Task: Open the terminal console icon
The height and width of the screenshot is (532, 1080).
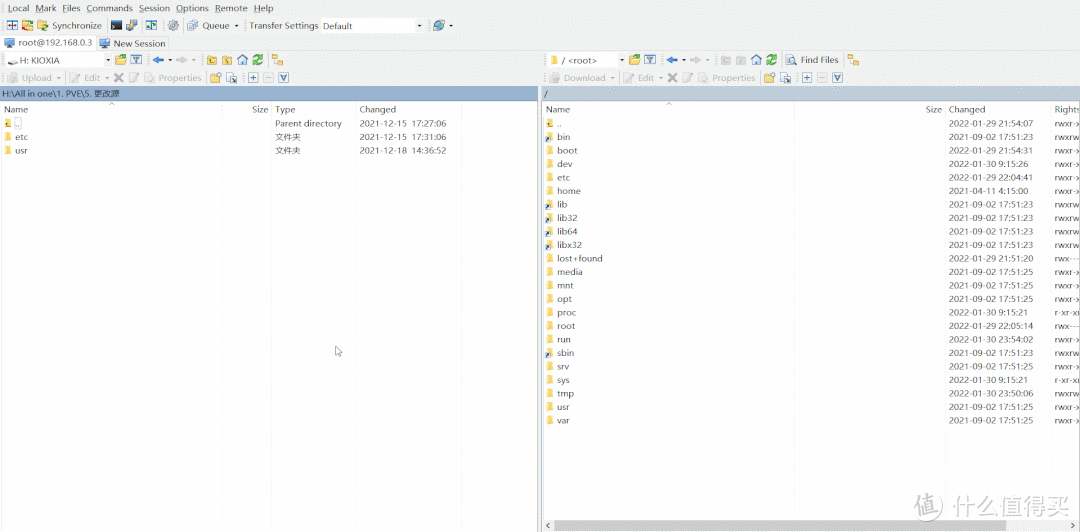Action: coord(117,25)
